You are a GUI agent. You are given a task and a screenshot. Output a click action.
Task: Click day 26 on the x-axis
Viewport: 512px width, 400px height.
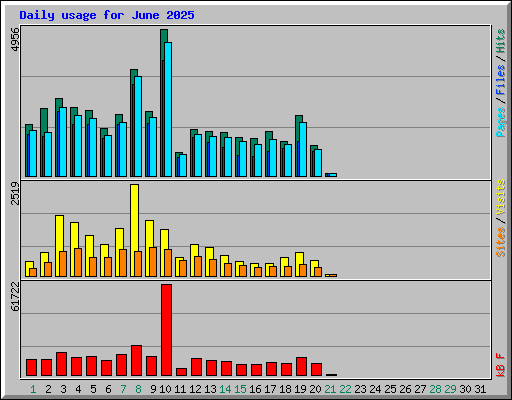[x=405, y=389]
